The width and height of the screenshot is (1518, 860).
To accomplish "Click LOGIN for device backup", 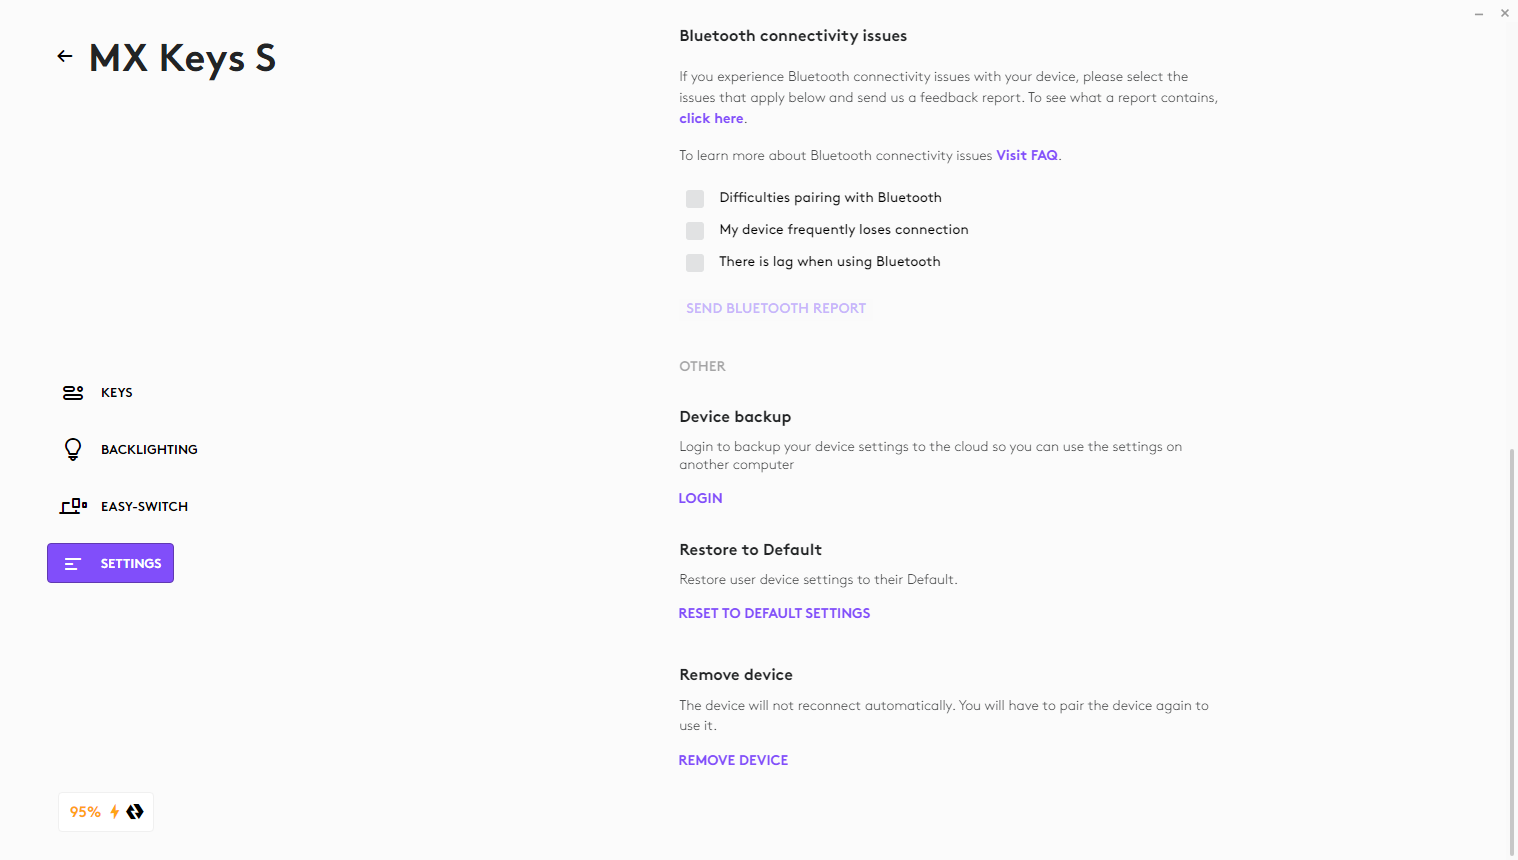I will 700,498.
